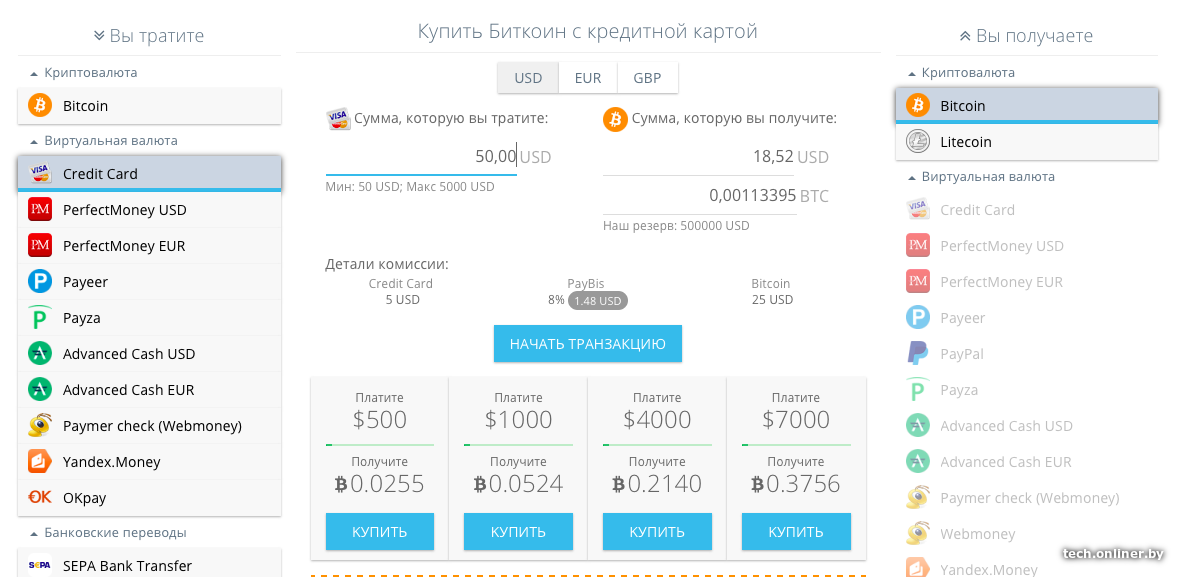Select Yandex.Money icon in spend list

coord(40,462)
